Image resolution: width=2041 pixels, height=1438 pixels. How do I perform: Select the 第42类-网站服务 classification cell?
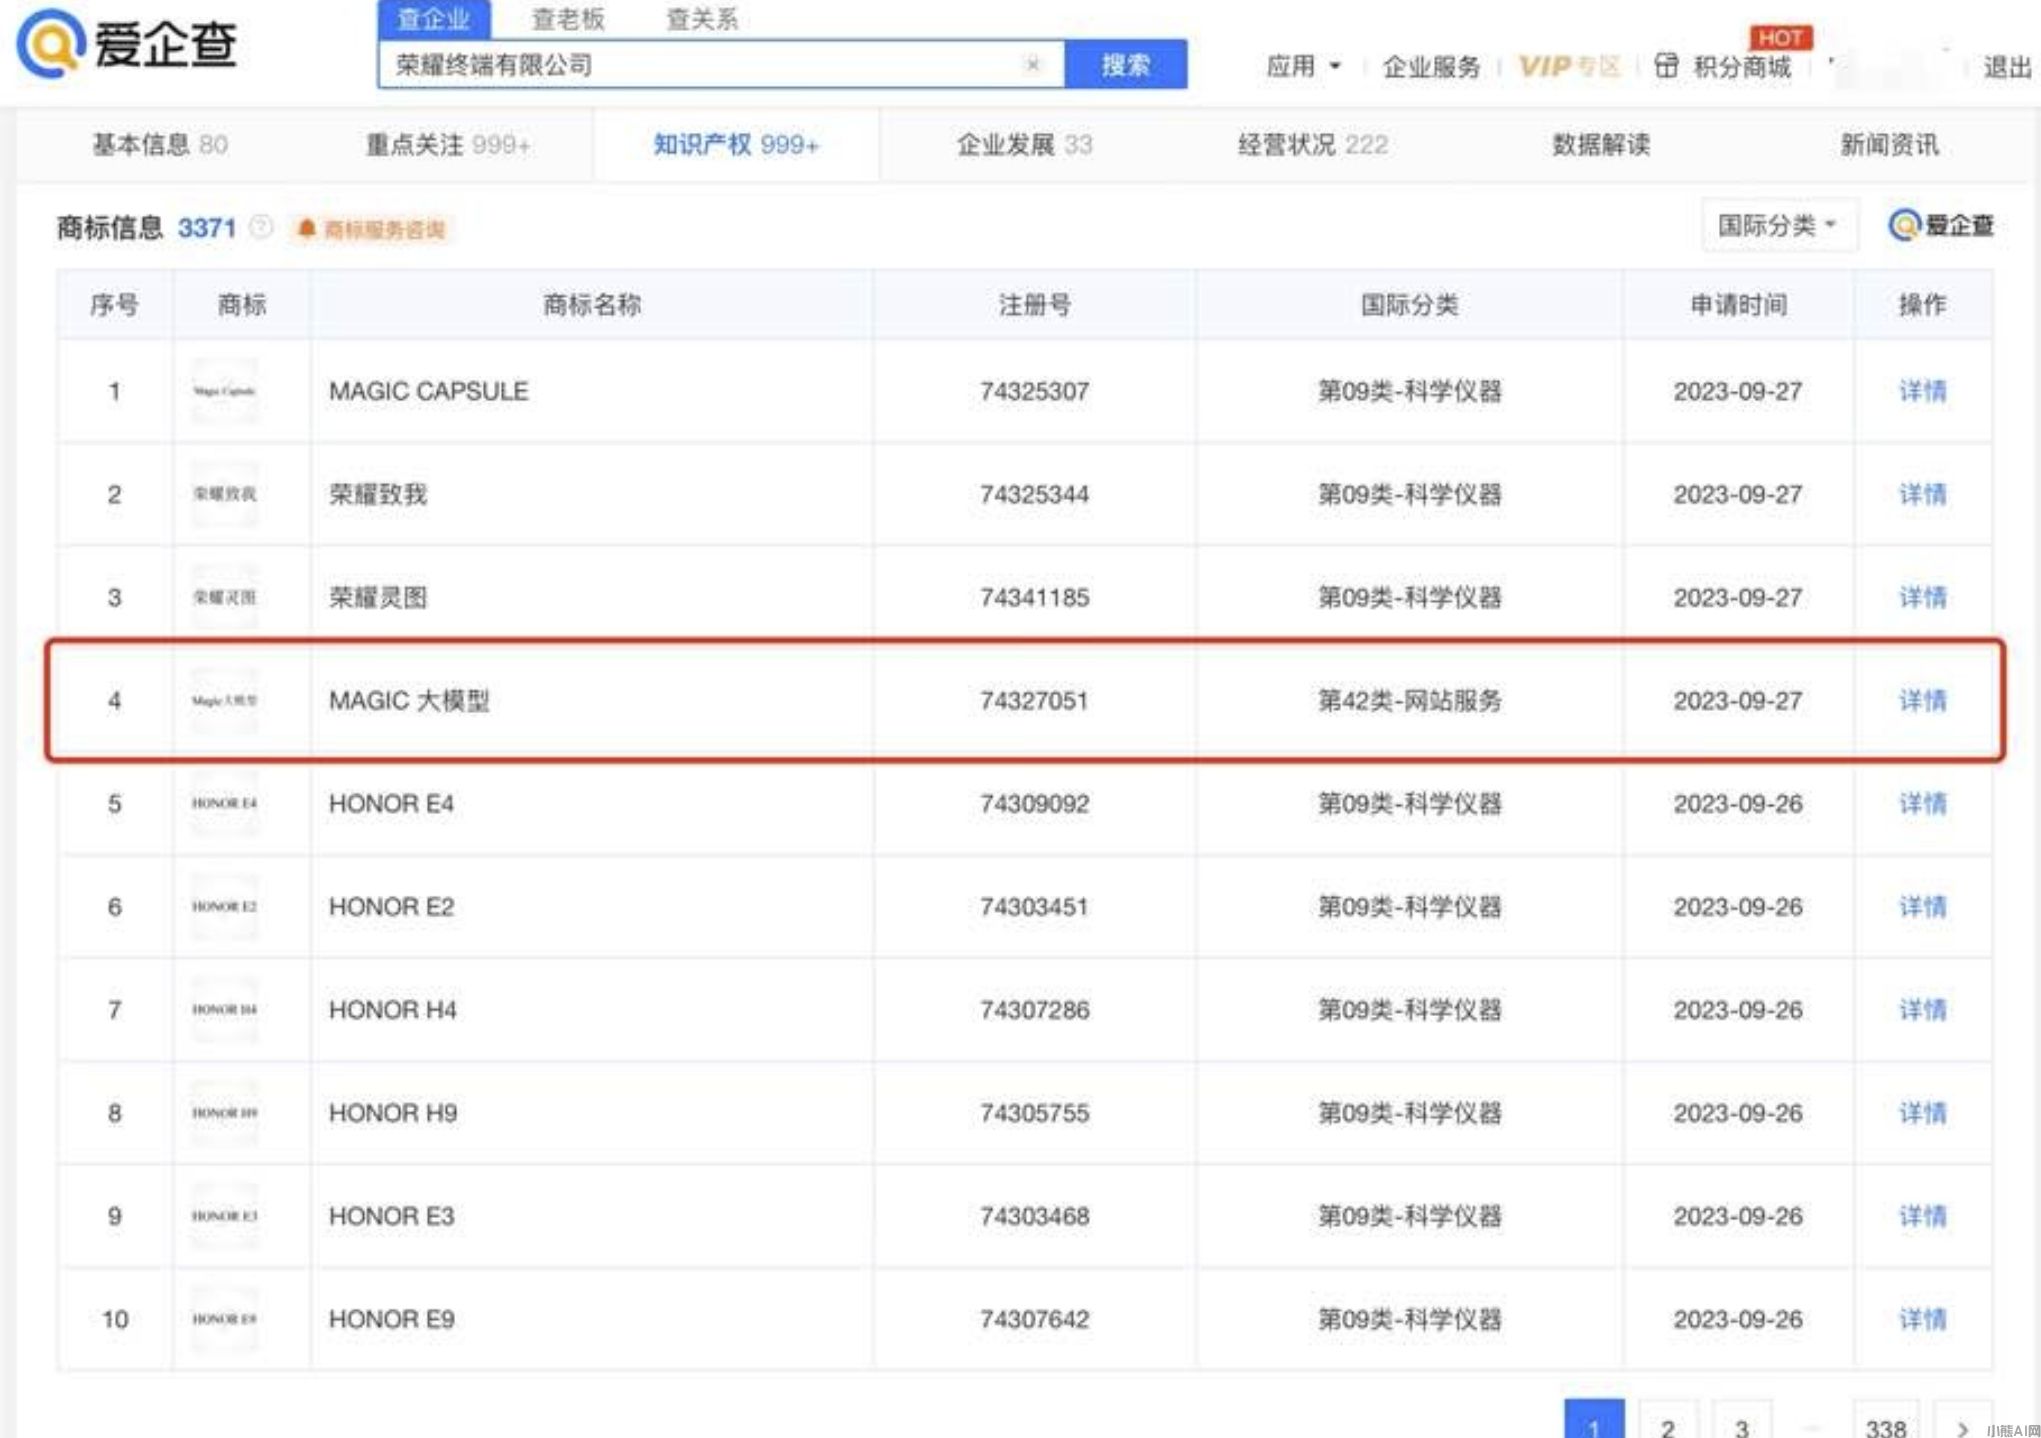1409,700
